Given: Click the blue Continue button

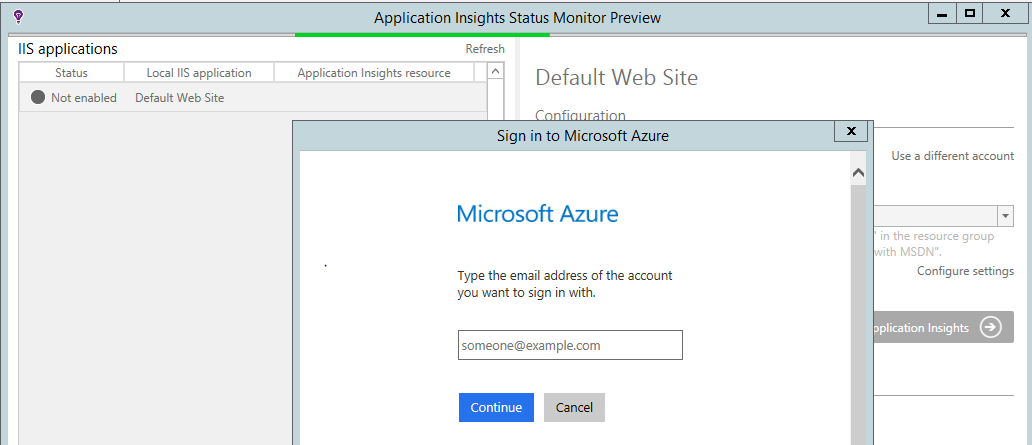Looking at the screenshot, I should pyautogui.click(x=496, y=407).
